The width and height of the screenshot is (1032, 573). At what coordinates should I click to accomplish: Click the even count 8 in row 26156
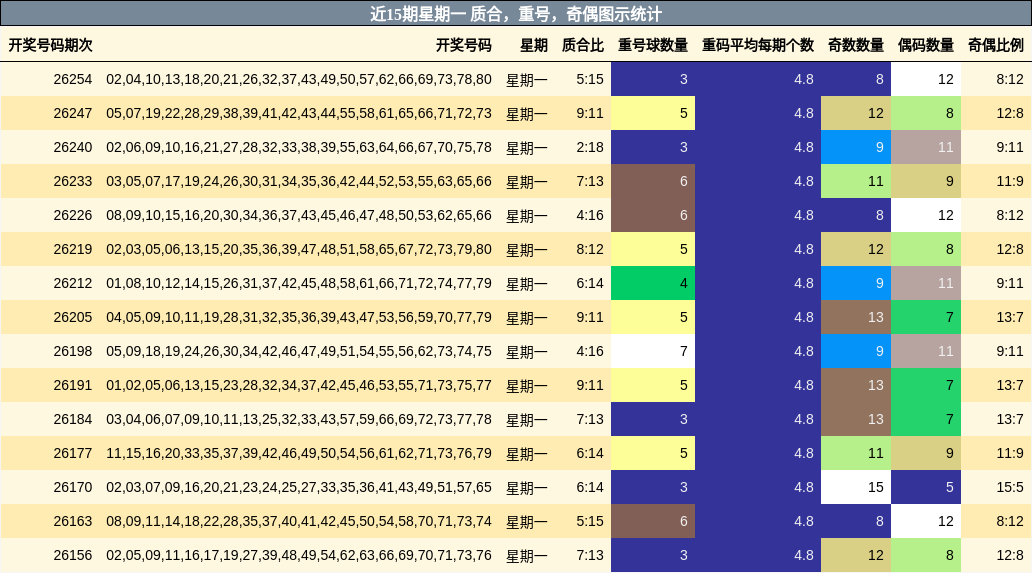pyautogui.click(x=926, y=555)
